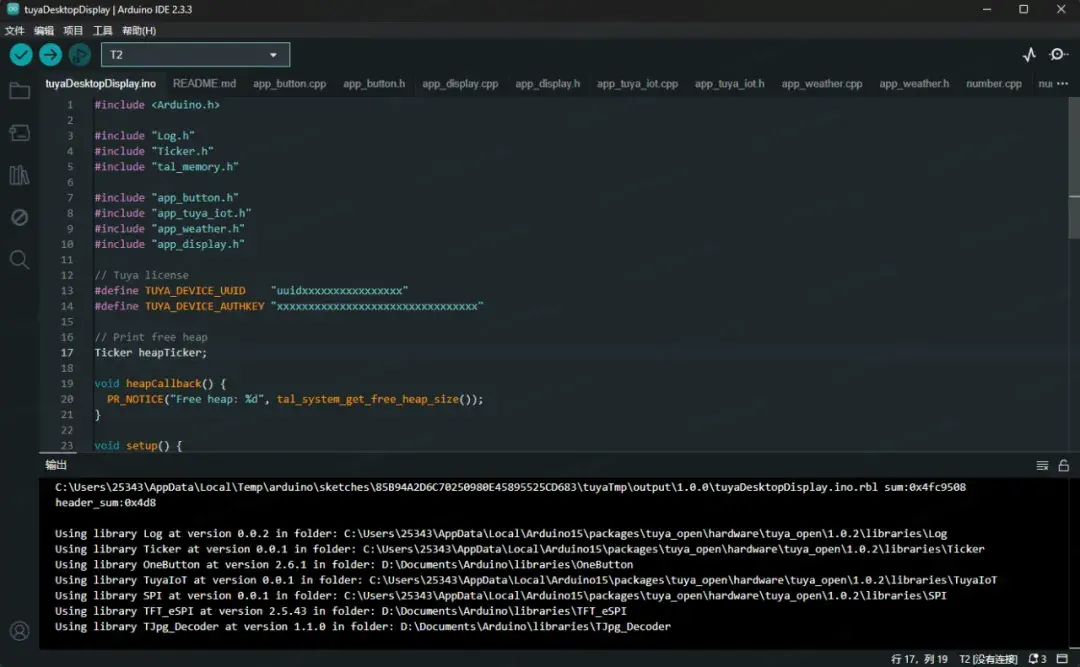Start debugging with the Debug toolbar button
1080x667 pixels.
(80, 55)
